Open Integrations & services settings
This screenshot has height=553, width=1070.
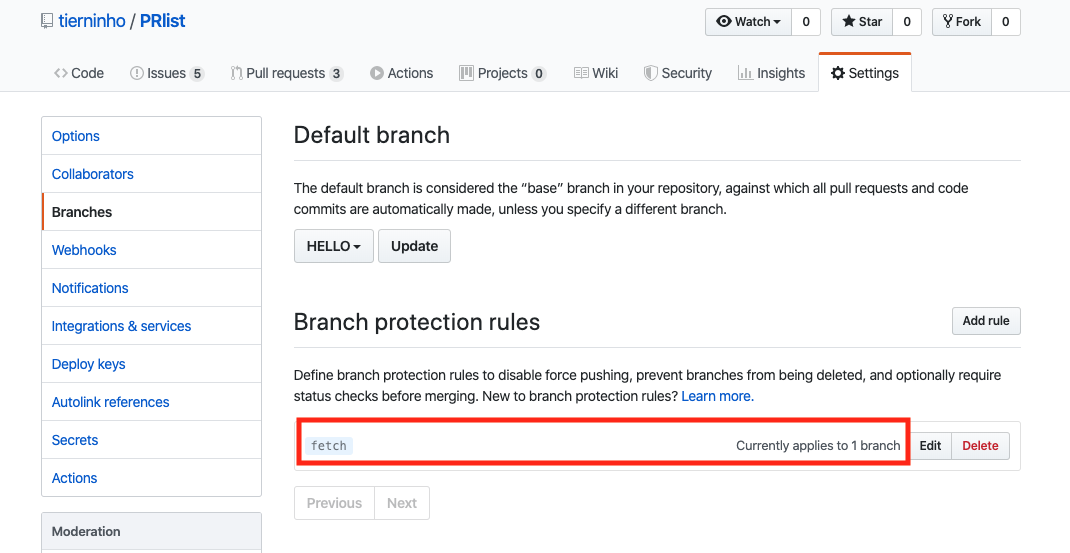click(151, 326)
